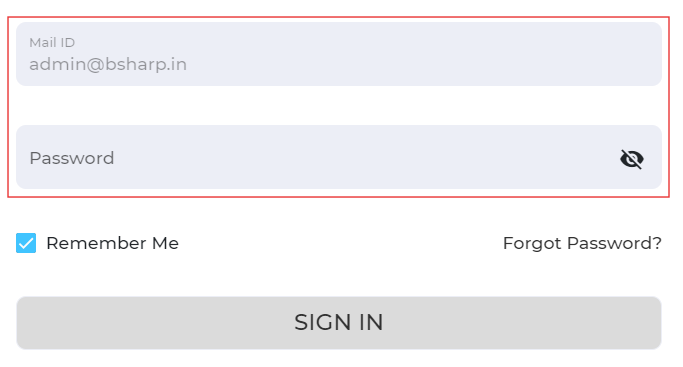Click empty space in the Password box
This screenshot has height=367, width=683.
[x=348, y=157]
